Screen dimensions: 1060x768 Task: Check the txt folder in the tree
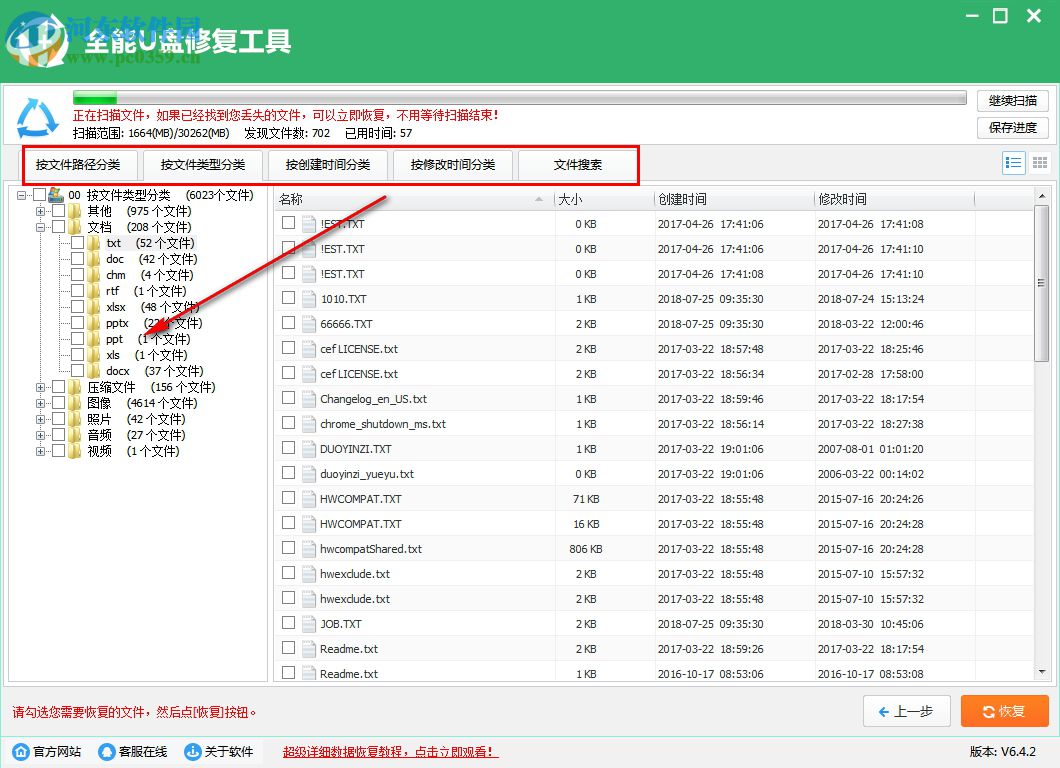click(77, 242)
